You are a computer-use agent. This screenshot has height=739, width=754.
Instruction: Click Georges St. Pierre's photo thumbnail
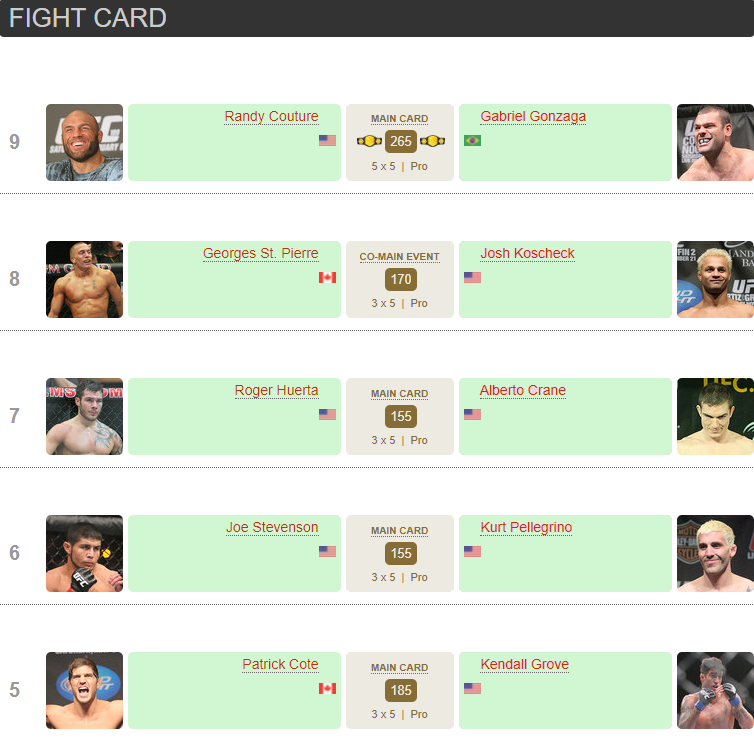pos(84,279)
